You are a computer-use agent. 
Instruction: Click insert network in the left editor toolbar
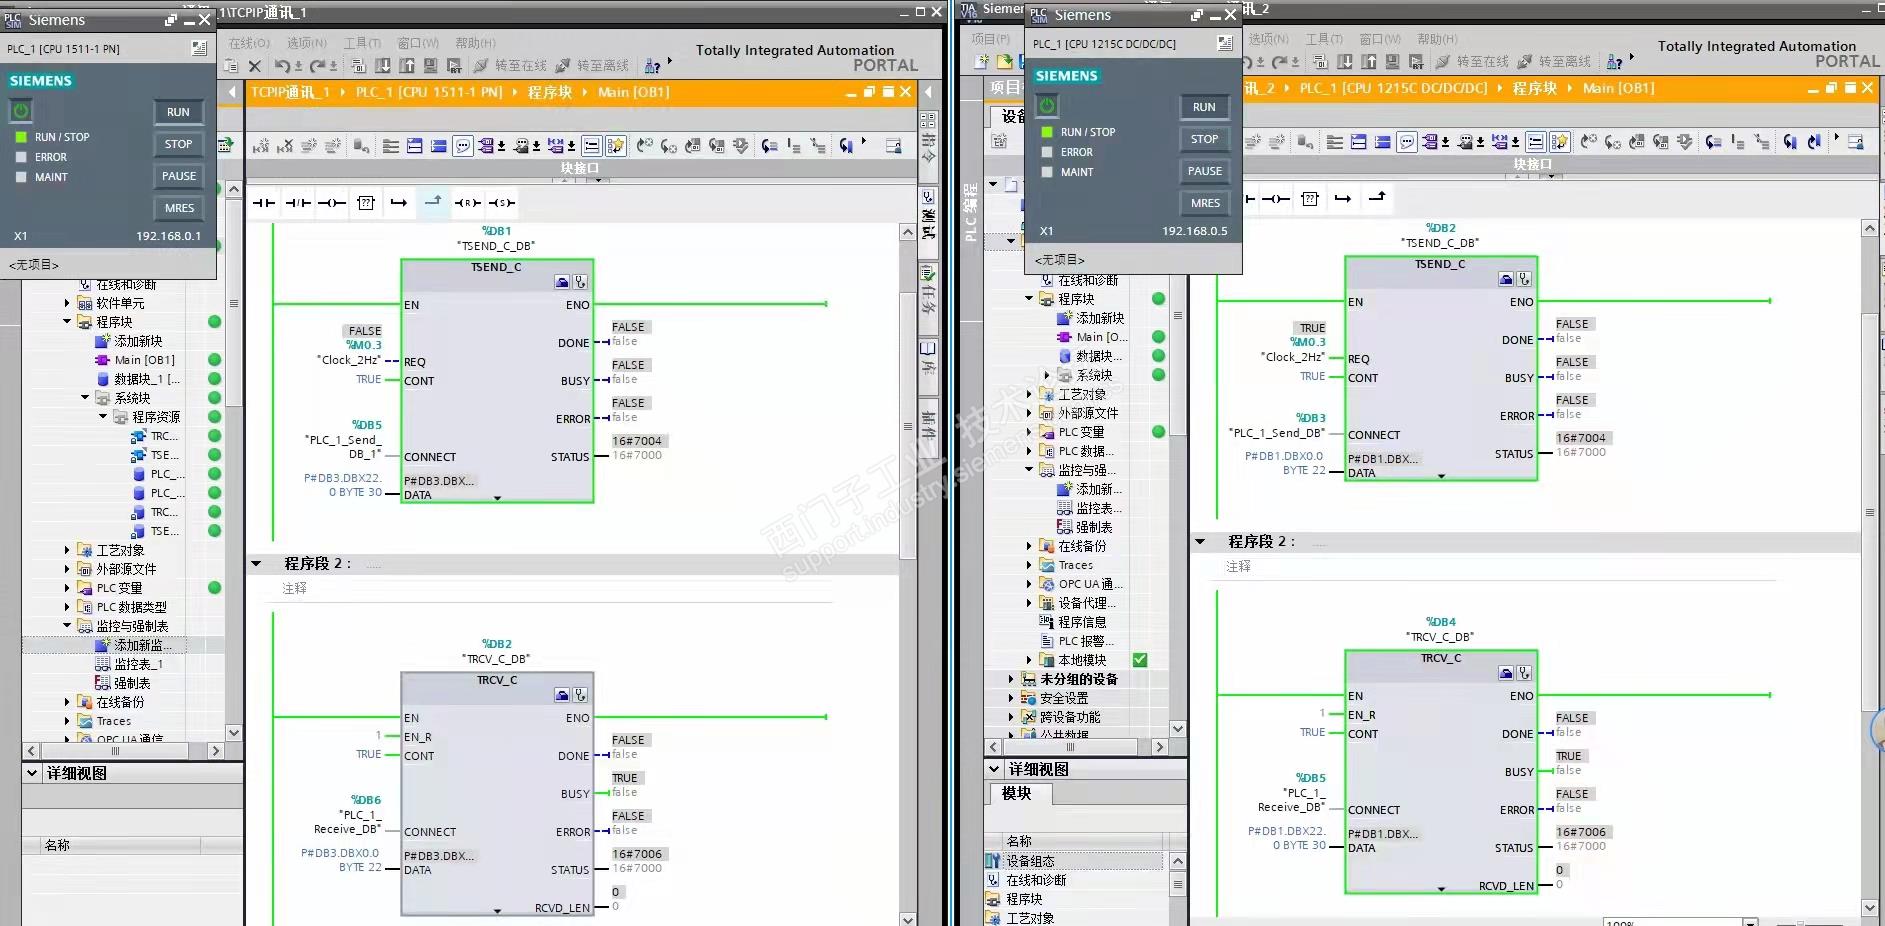tap(261, 146)
